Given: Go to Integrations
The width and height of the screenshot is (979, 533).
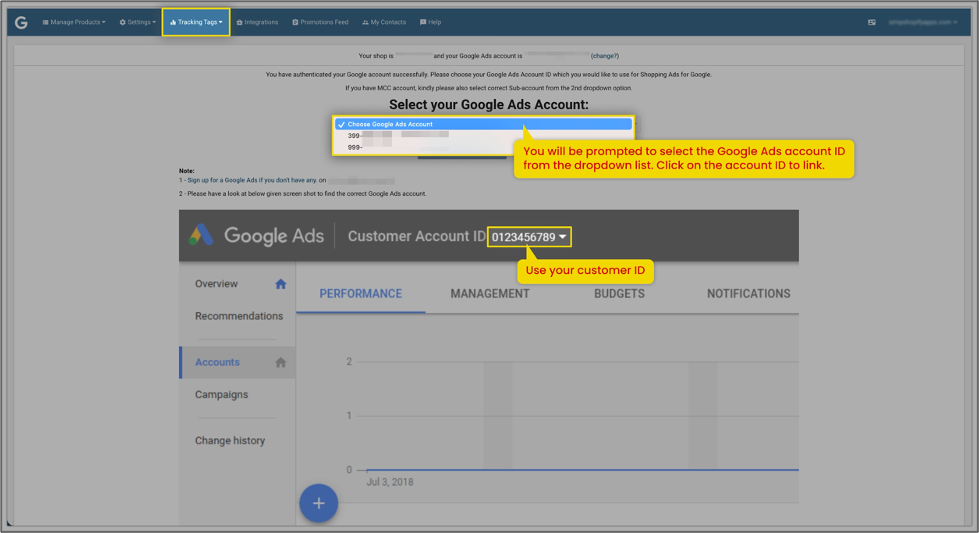Looking at the screenshot, I should 257,22.
